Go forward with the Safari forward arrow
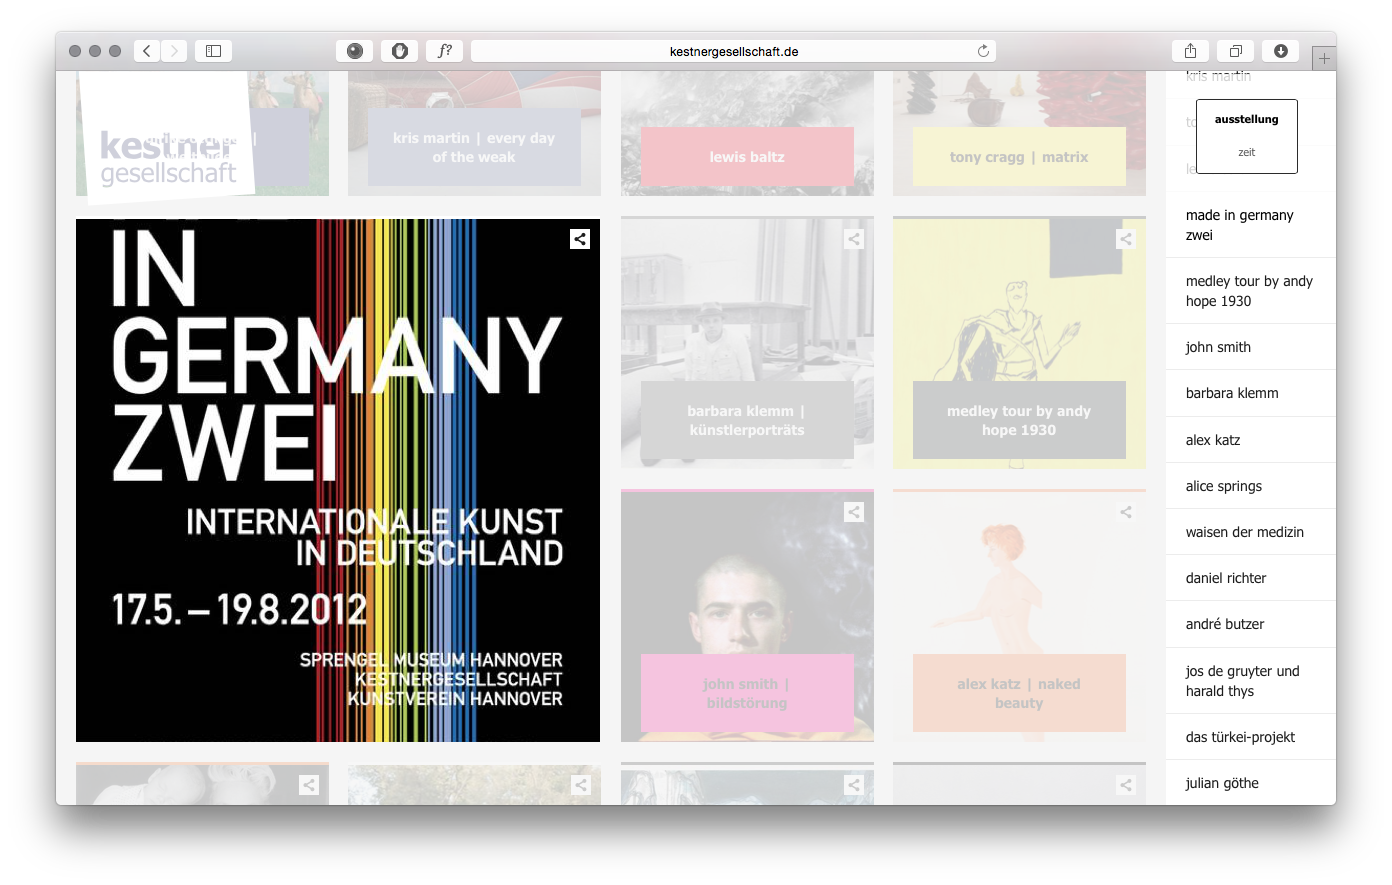 (x=174, y=51)
